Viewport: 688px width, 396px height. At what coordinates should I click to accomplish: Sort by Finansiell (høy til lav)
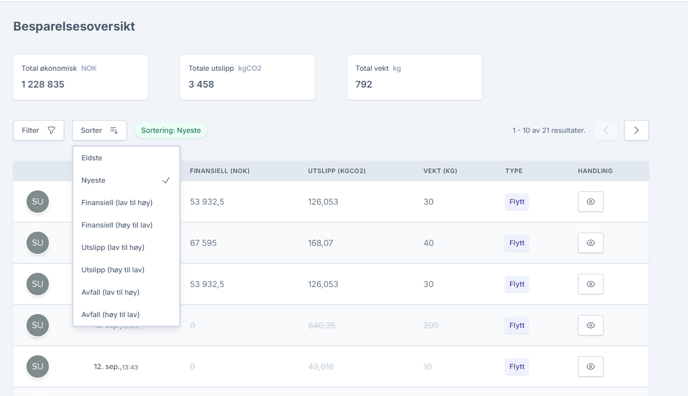pyautogui.click(x=126, y=225)
